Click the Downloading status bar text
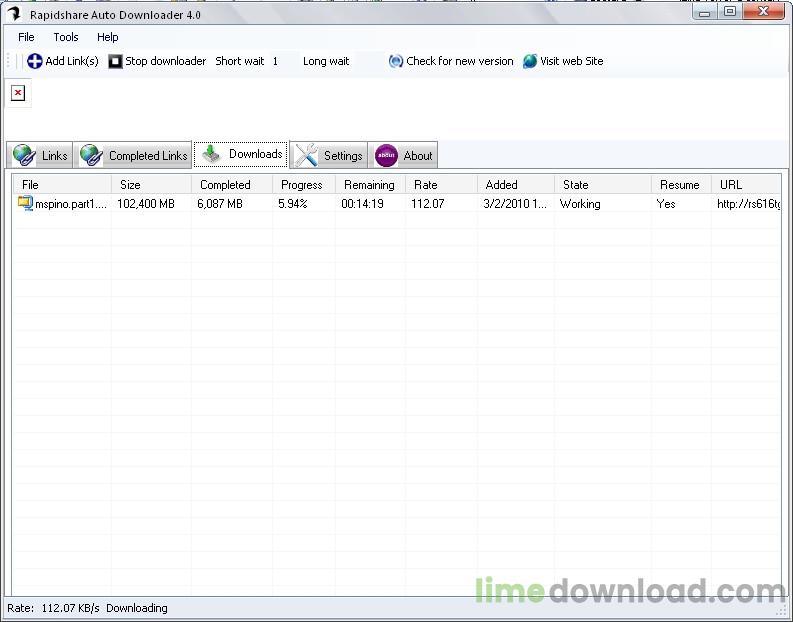The image size is (793, 622). tap(137, 608)
